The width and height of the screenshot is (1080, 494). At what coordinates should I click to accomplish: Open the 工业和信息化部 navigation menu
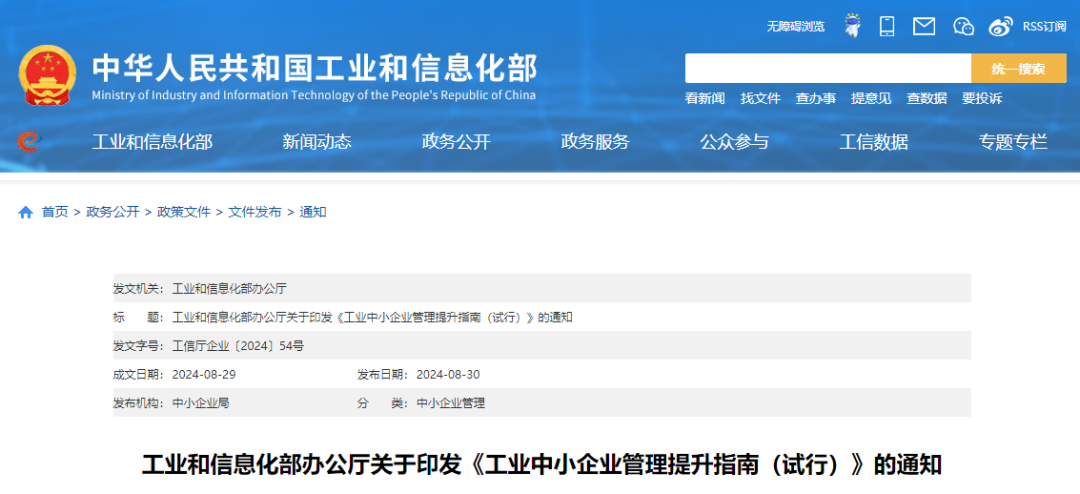tap(152, 142)
